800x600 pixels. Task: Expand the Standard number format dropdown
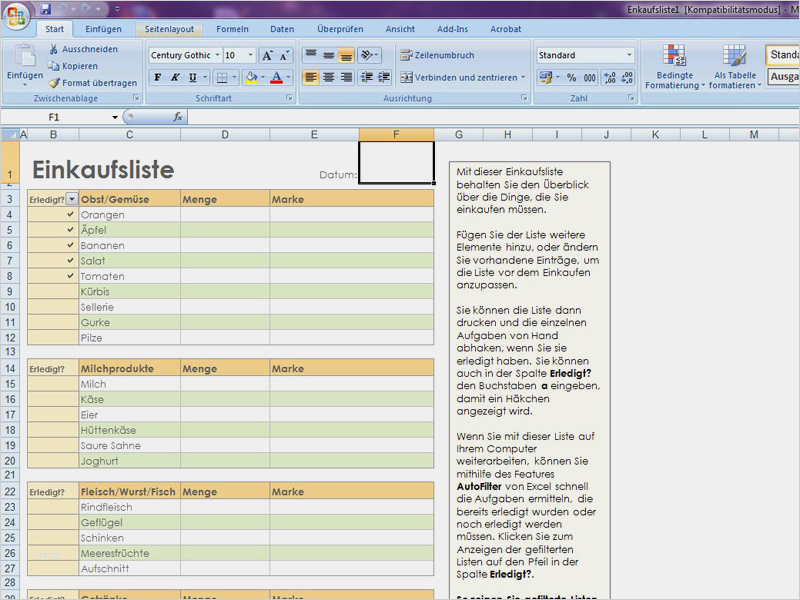click(x=629, y=56)
